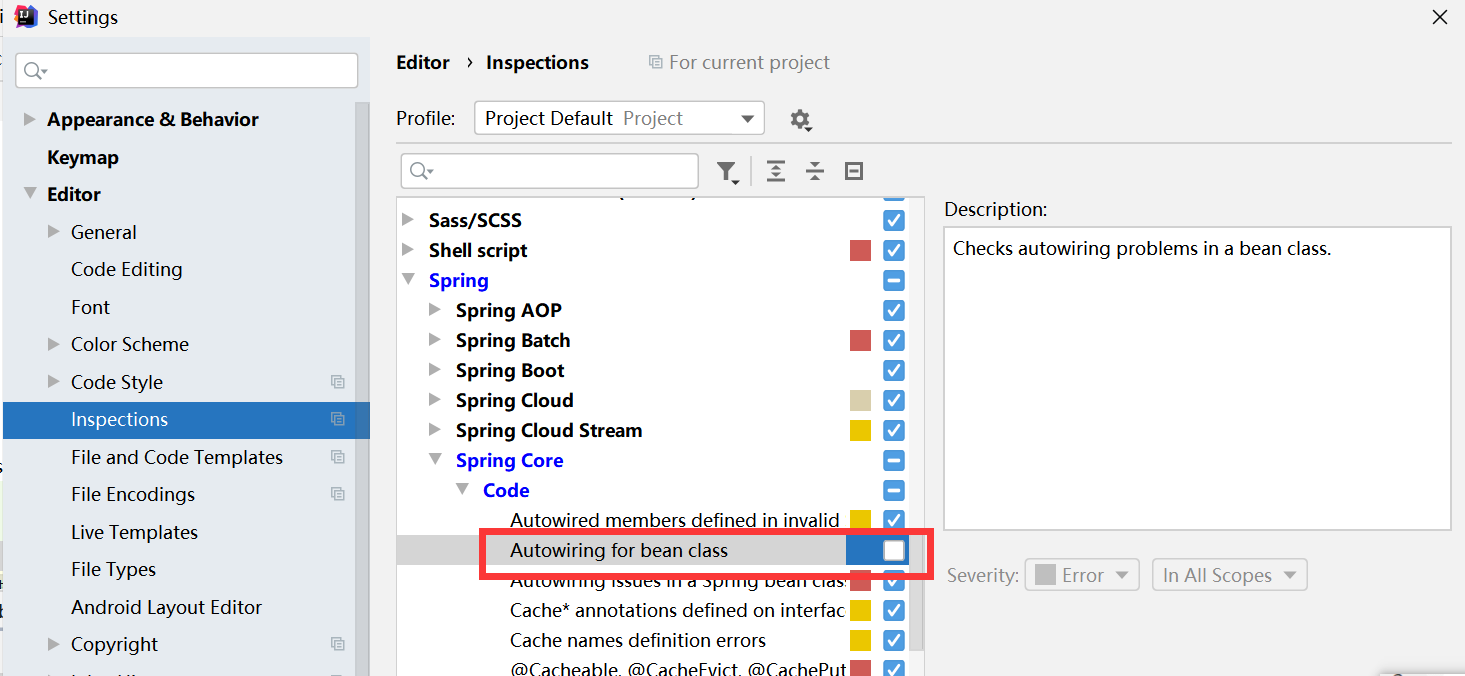Enable the Autowiring for bean class checkbox
This screenshot has width=1465, height=676.
point(894,551)
